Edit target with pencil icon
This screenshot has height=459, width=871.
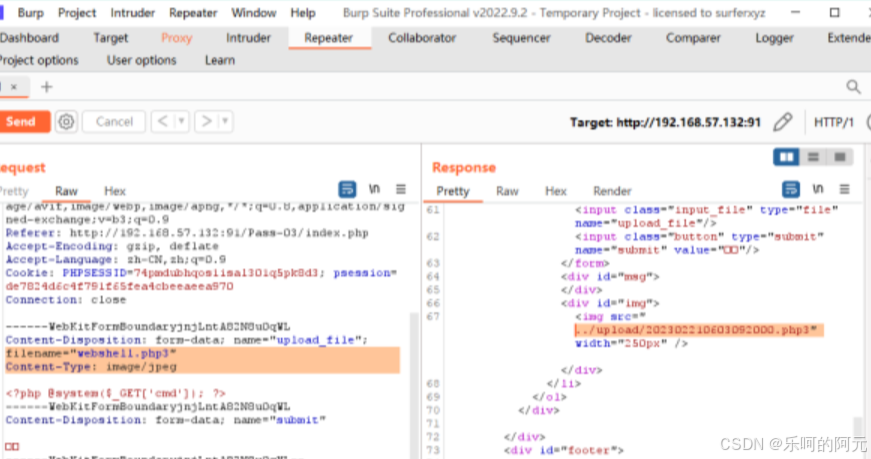783,122
